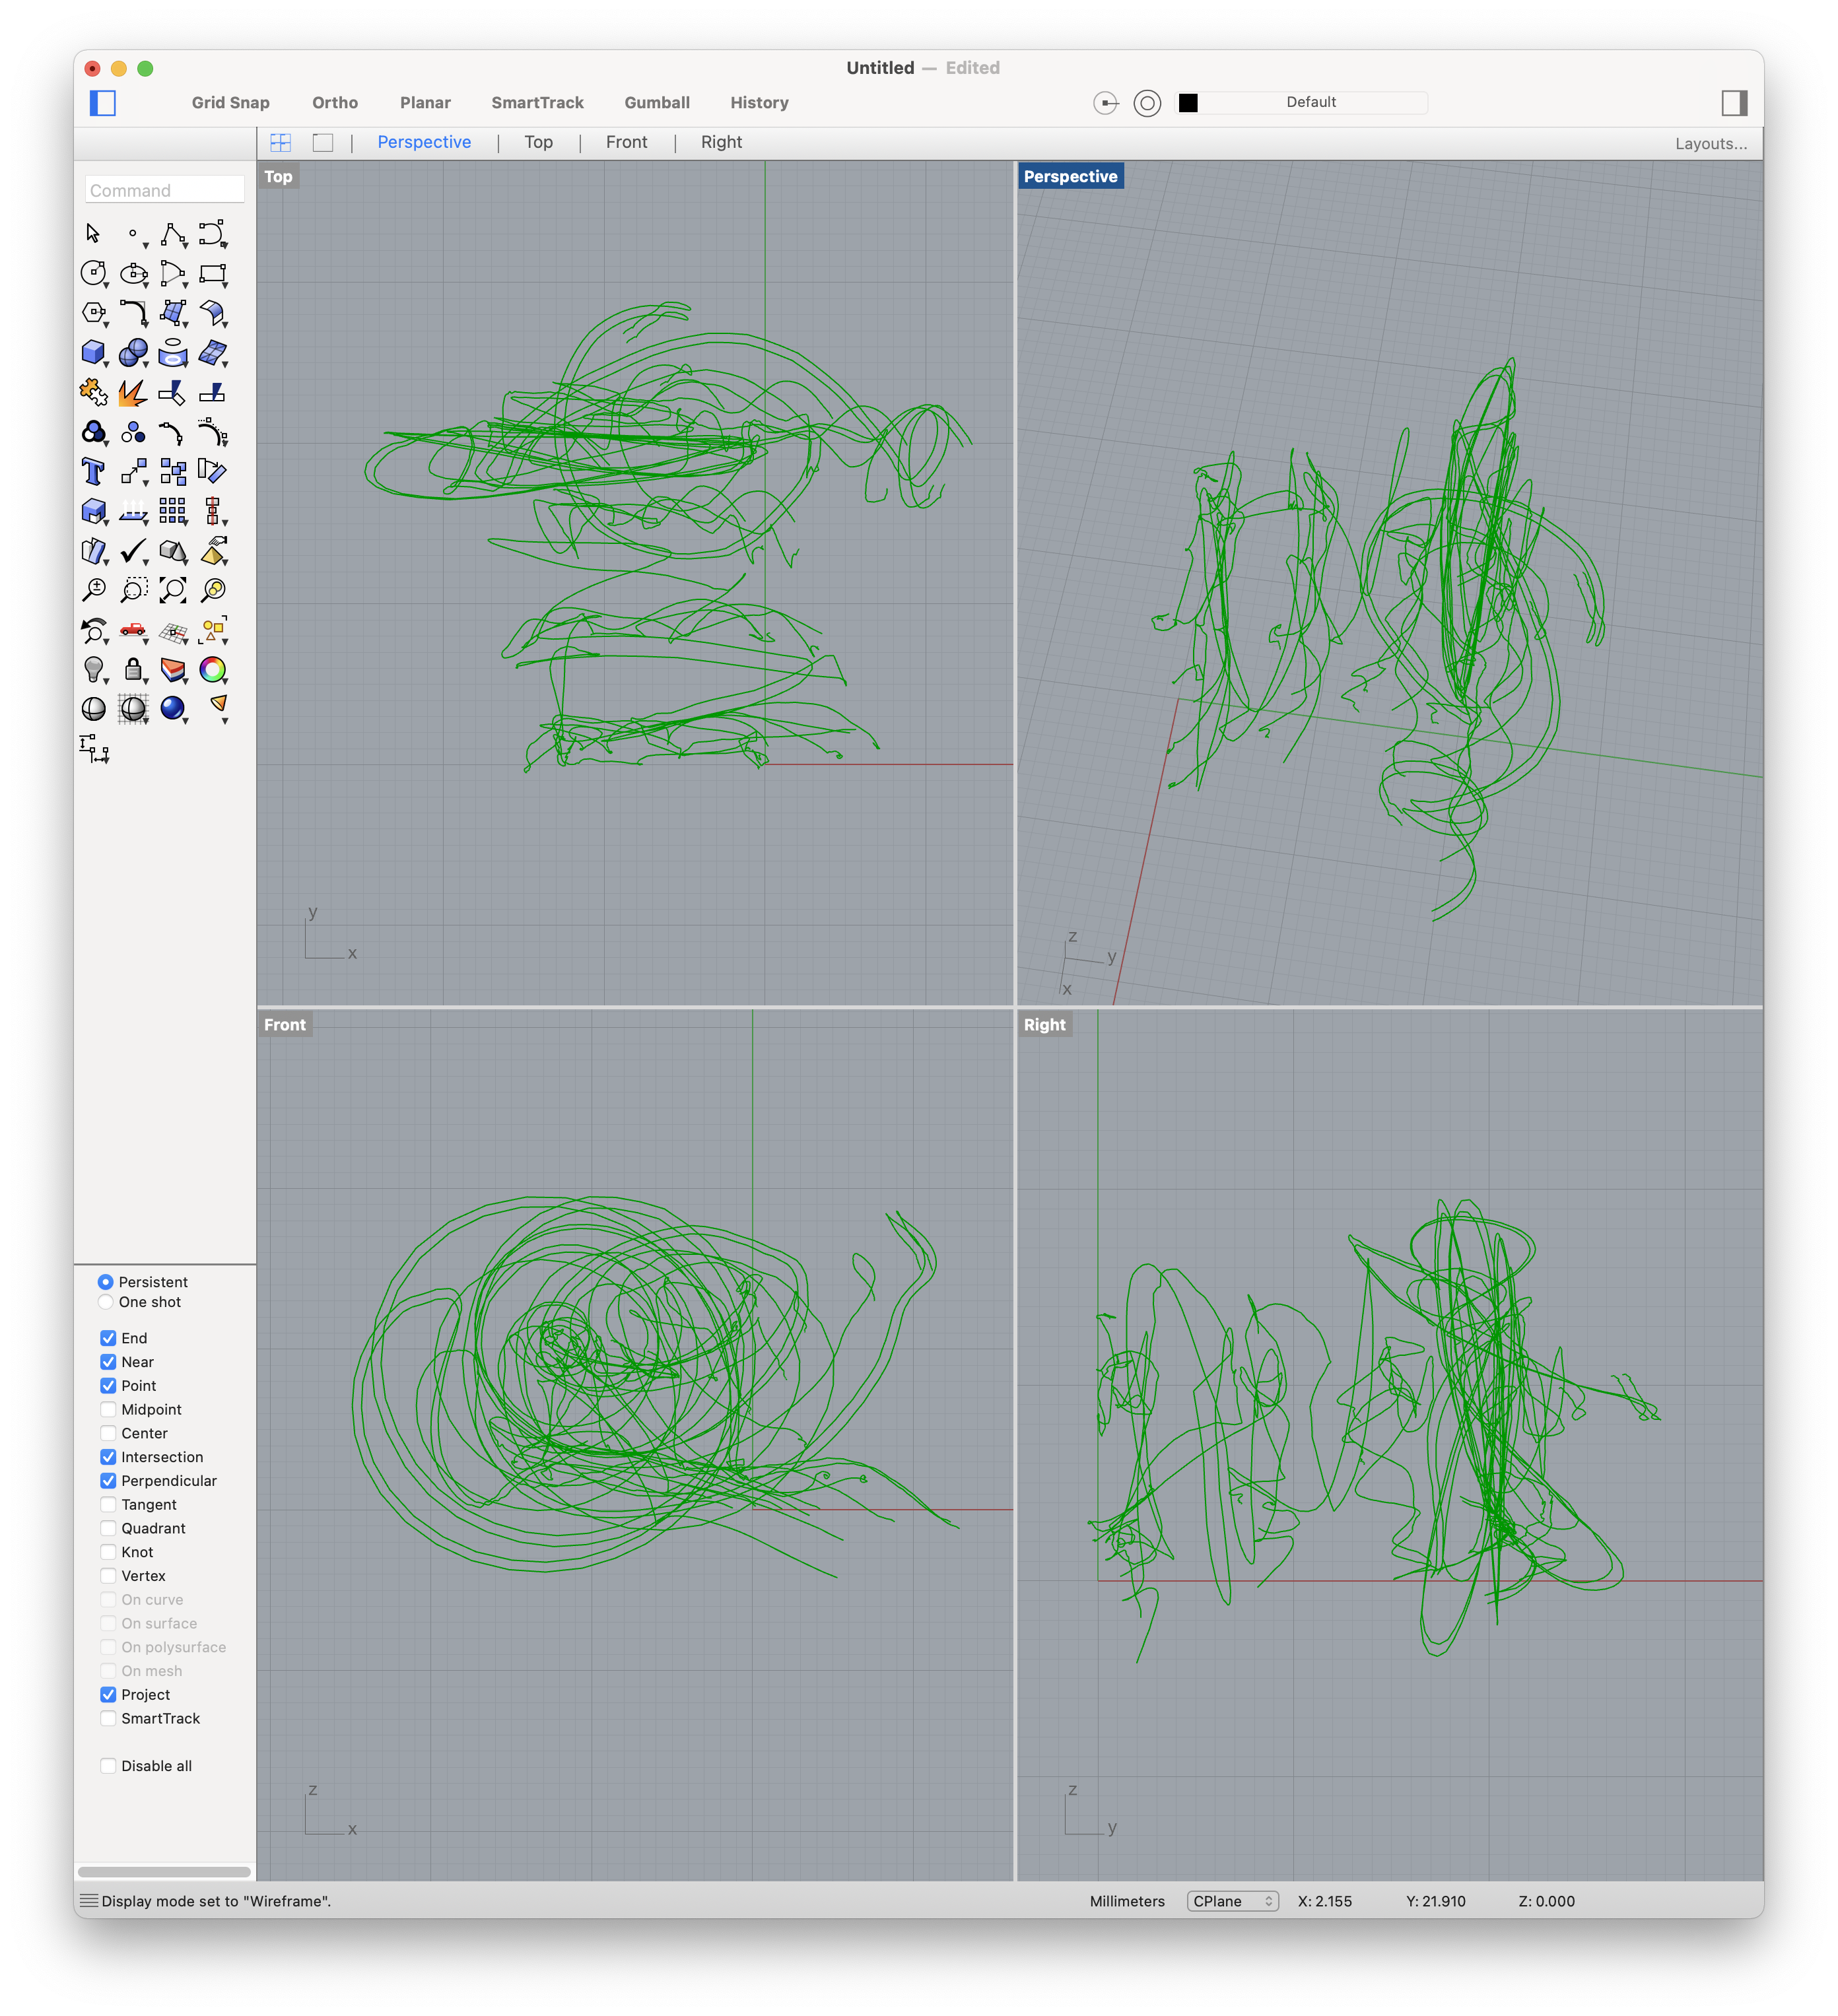
Task: Click the black color swatch in toolbar
Action: coord(1188,102)
